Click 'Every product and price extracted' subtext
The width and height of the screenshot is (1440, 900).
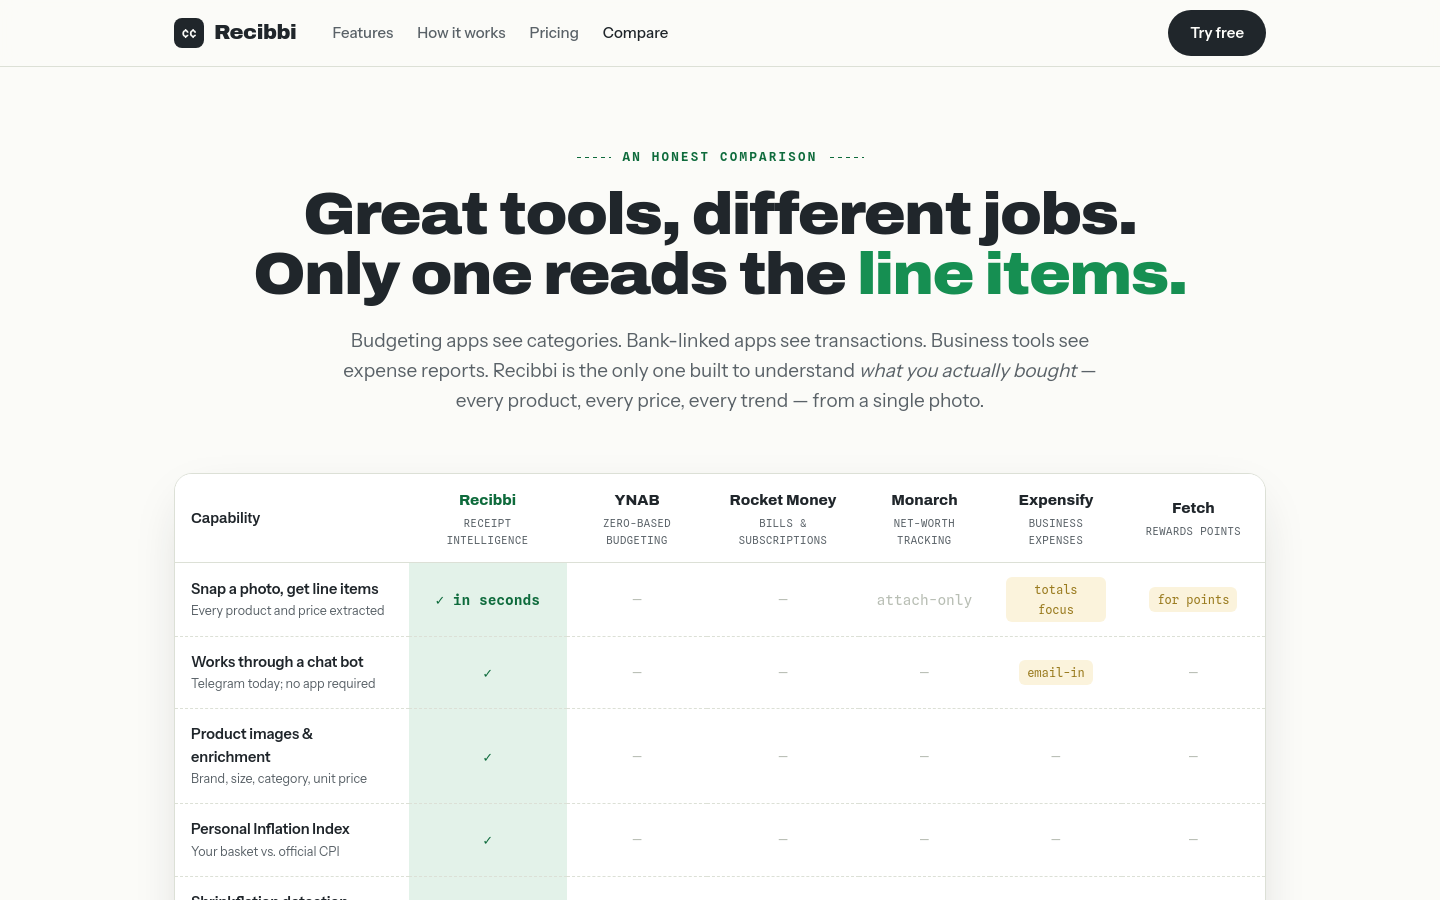pyautogui.click(x=288, y=611)
